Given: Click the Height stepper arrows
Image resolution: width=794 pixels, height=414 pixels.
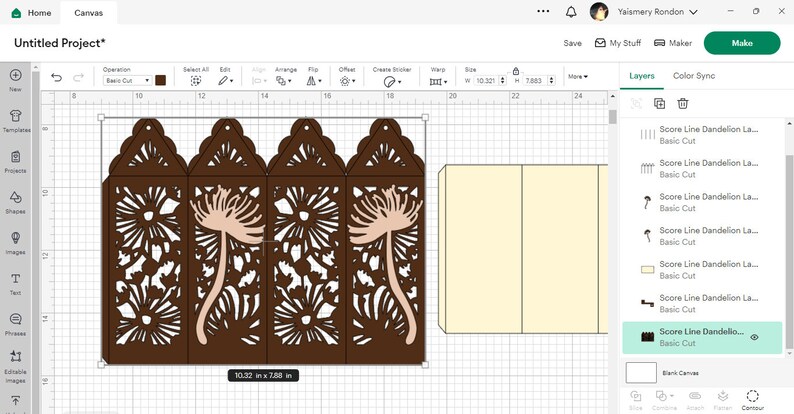Looking at the screenshot, I should point(551,80).
